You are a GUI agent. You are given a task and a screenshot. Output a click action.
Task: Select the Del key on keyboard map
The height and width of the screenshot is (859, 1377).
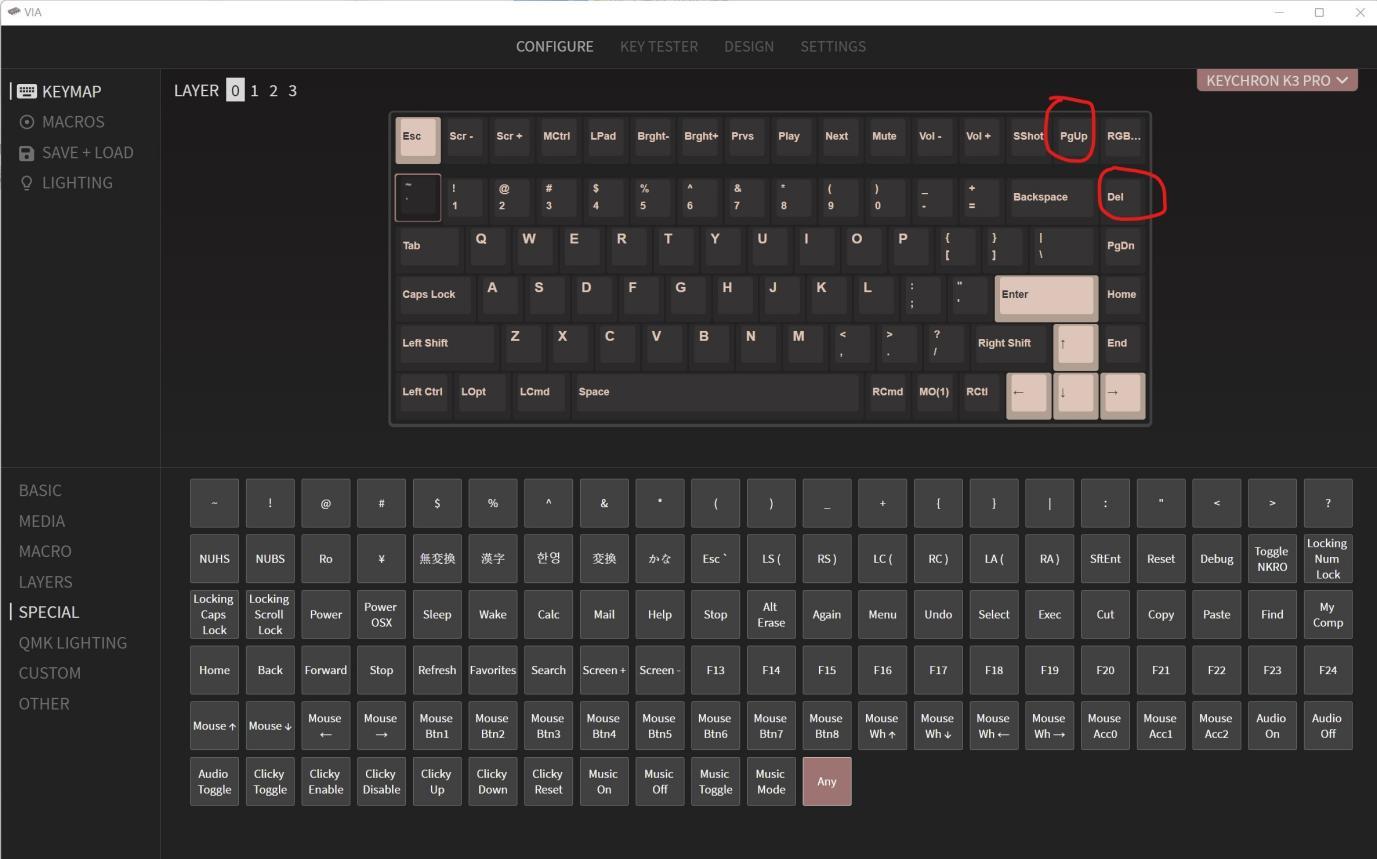[1122, 198]
